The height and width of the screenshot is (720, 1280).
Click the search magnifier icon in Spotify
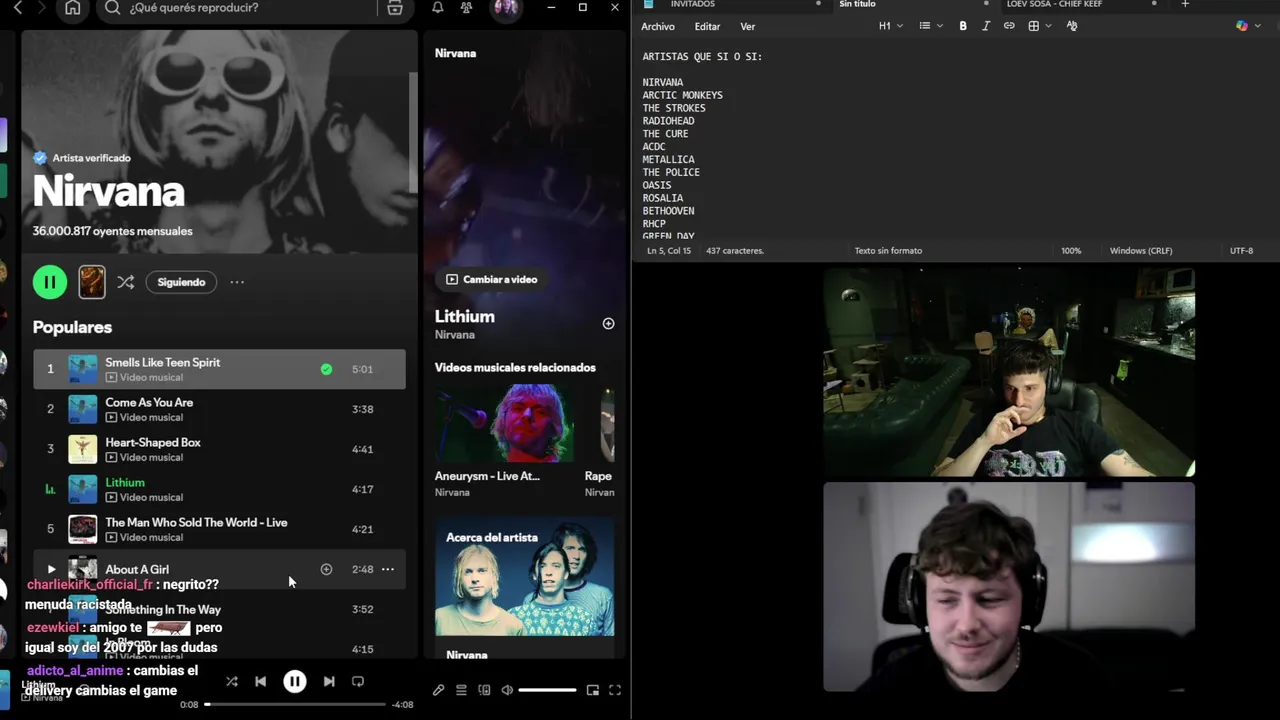(112, 8)
